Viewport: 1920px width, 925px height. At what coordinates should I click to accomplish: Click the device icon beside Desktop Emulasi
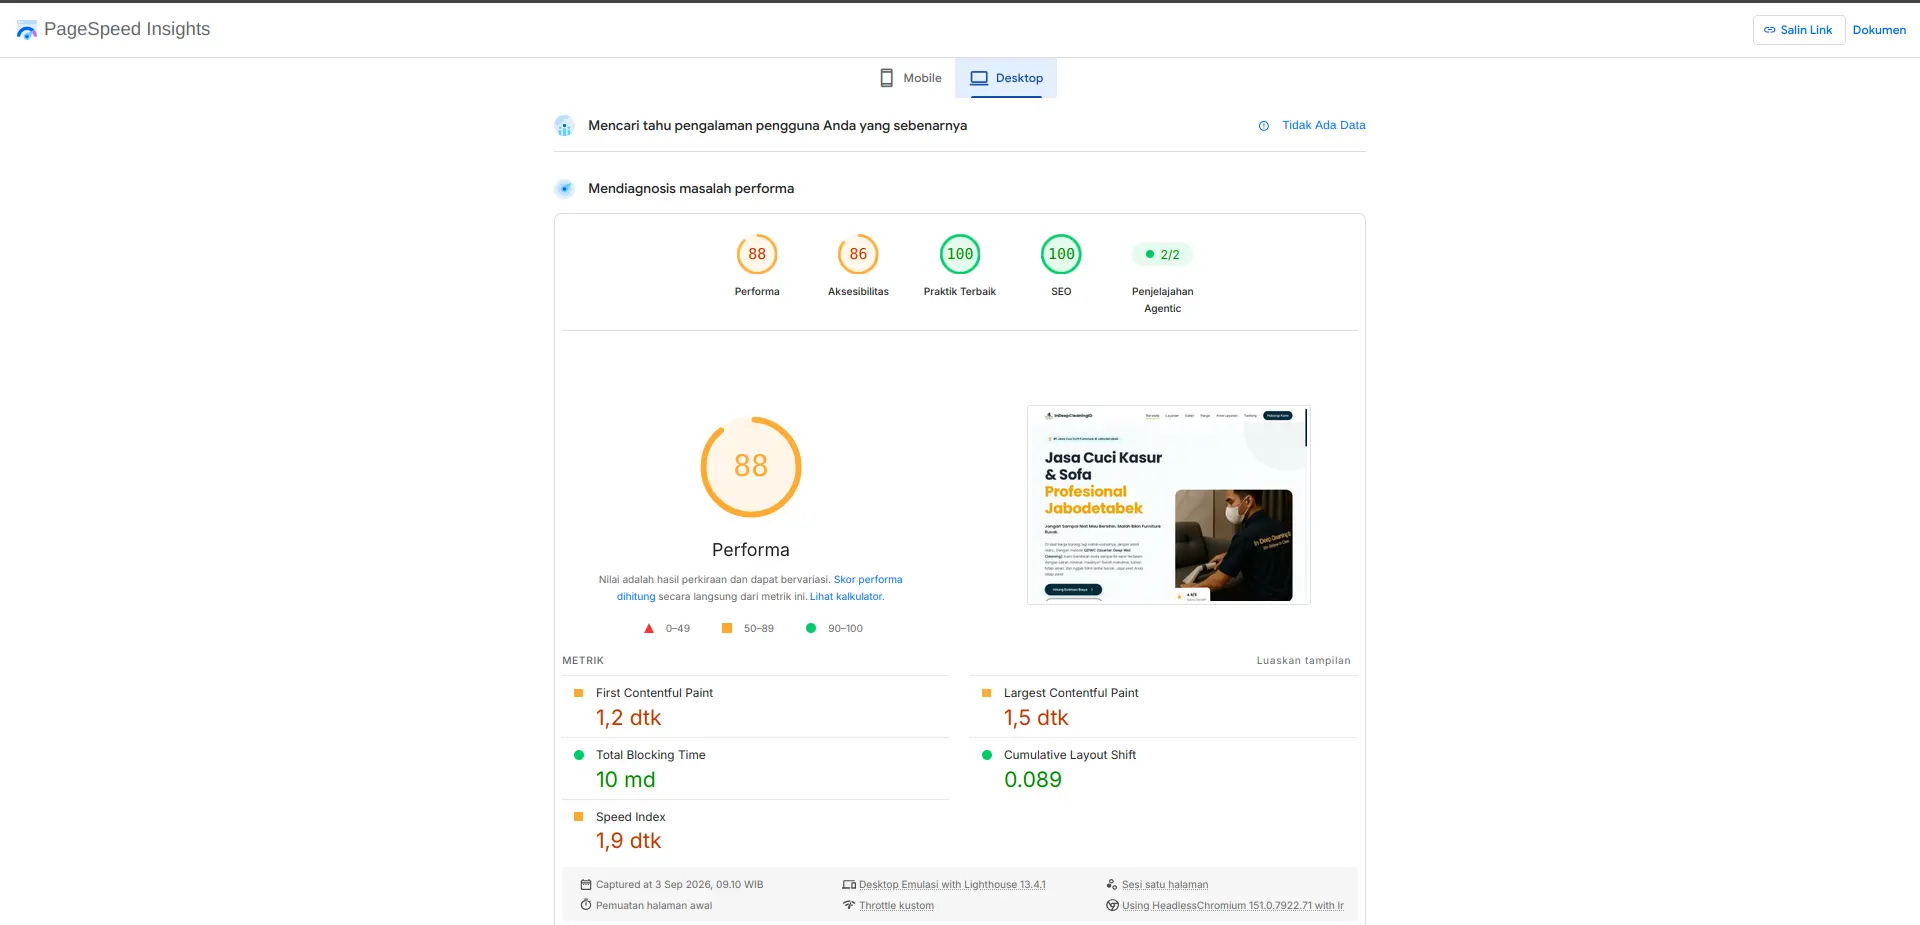[x=849, y=885]
